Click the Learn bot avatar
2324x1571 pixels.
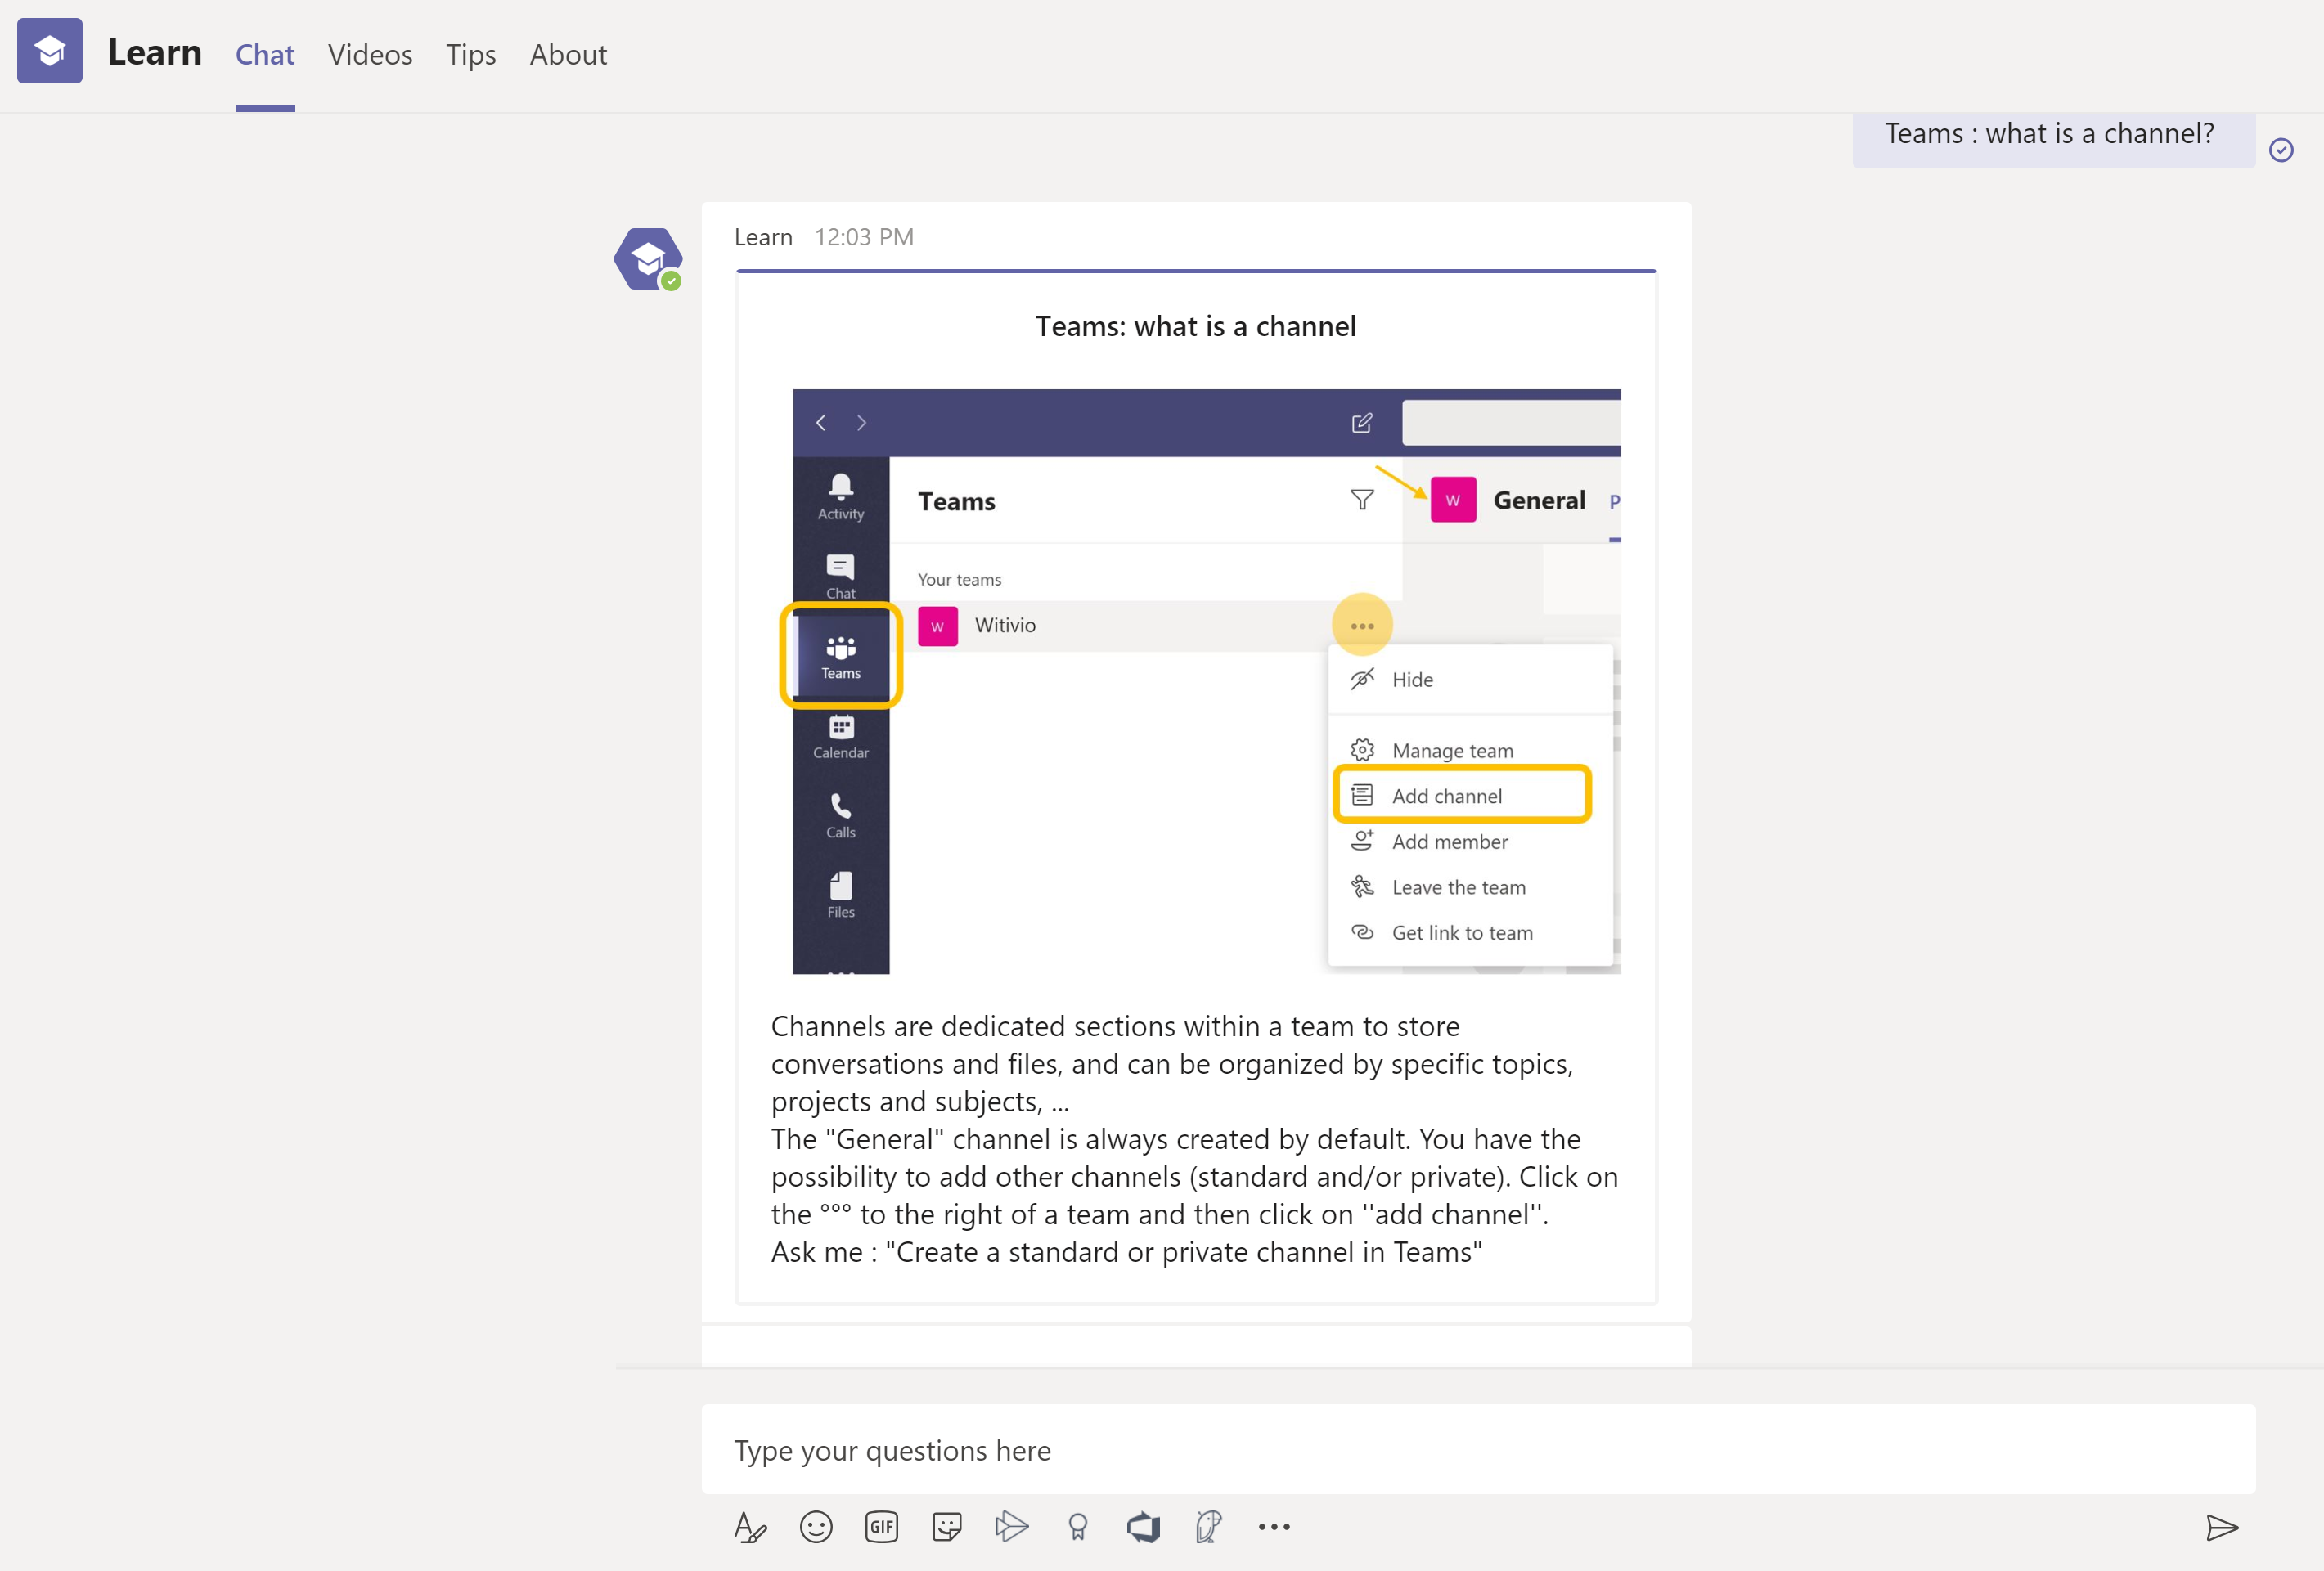(x=648, y=259)
